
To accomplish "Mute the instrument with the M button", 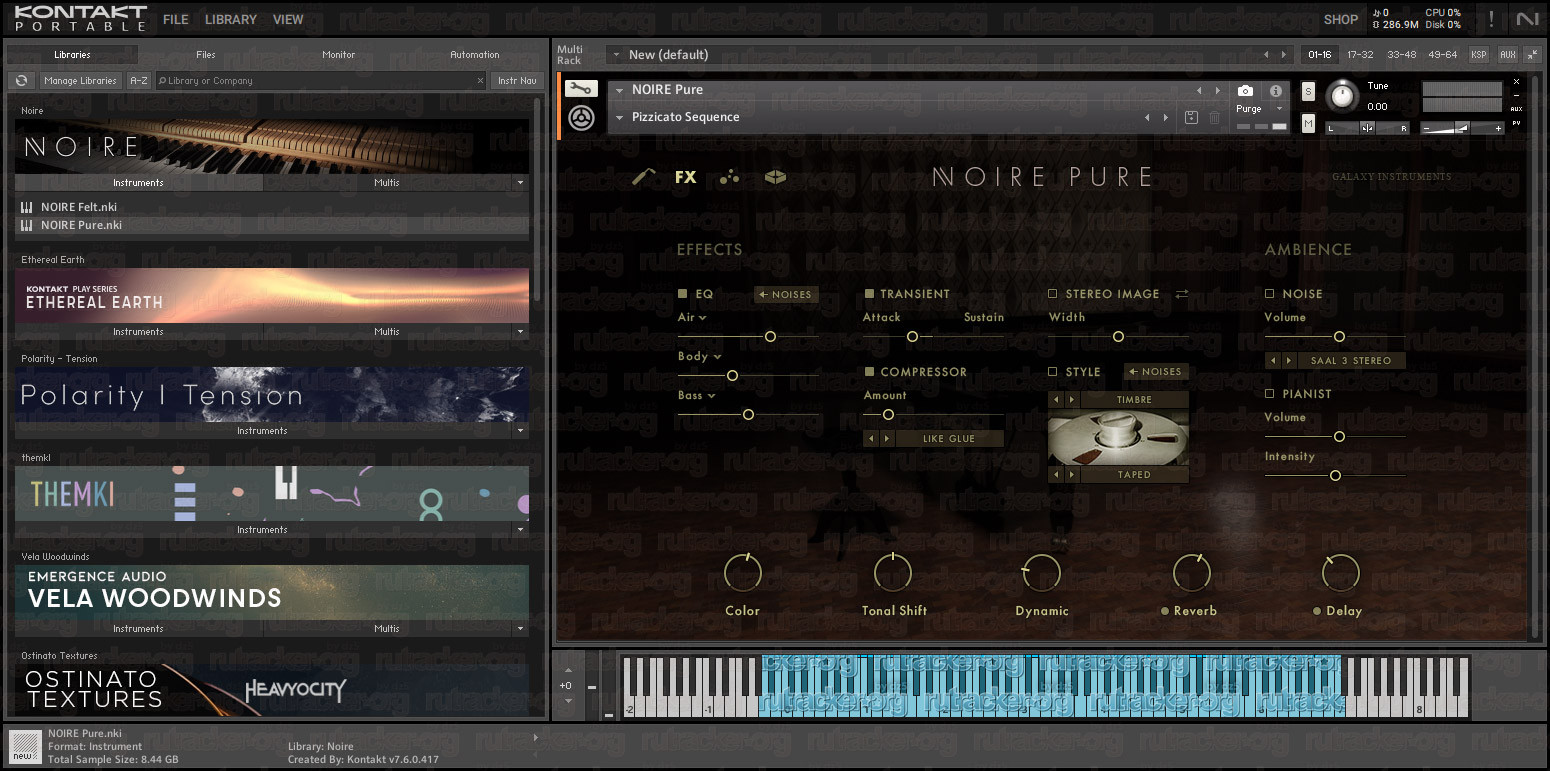I will 1309,123.
